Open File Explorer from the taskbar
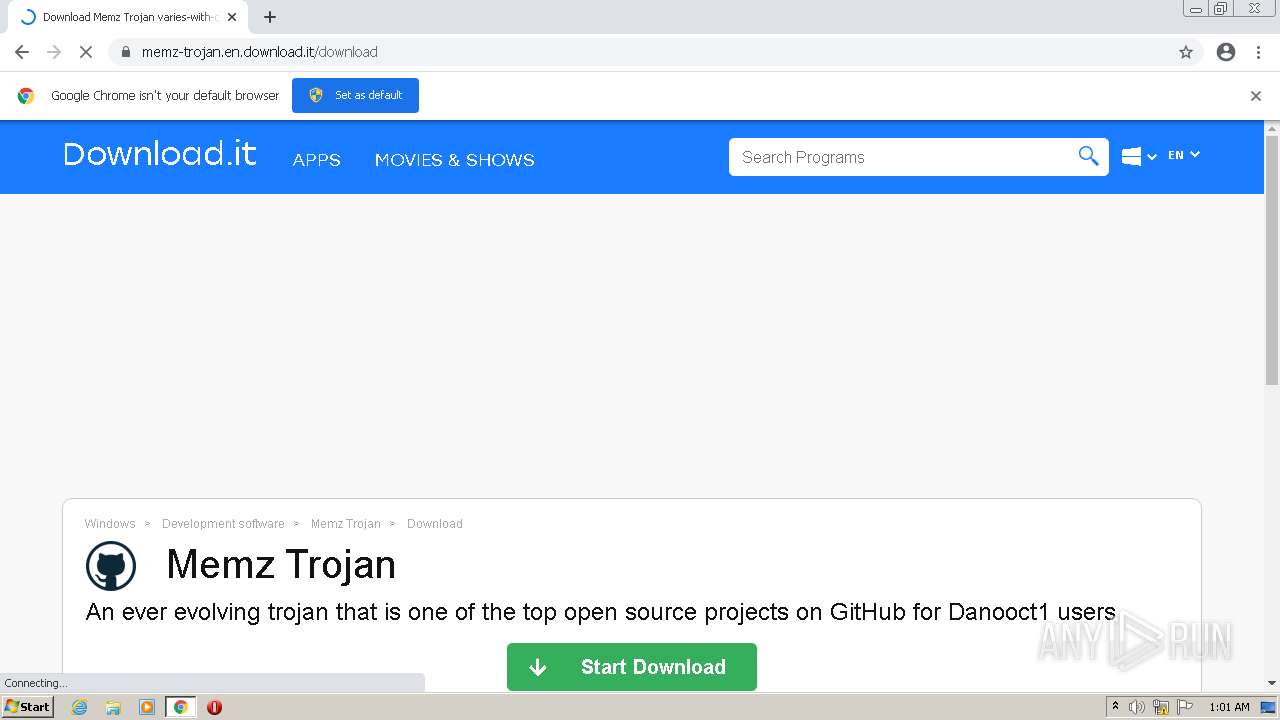 [x=113, y=707]
